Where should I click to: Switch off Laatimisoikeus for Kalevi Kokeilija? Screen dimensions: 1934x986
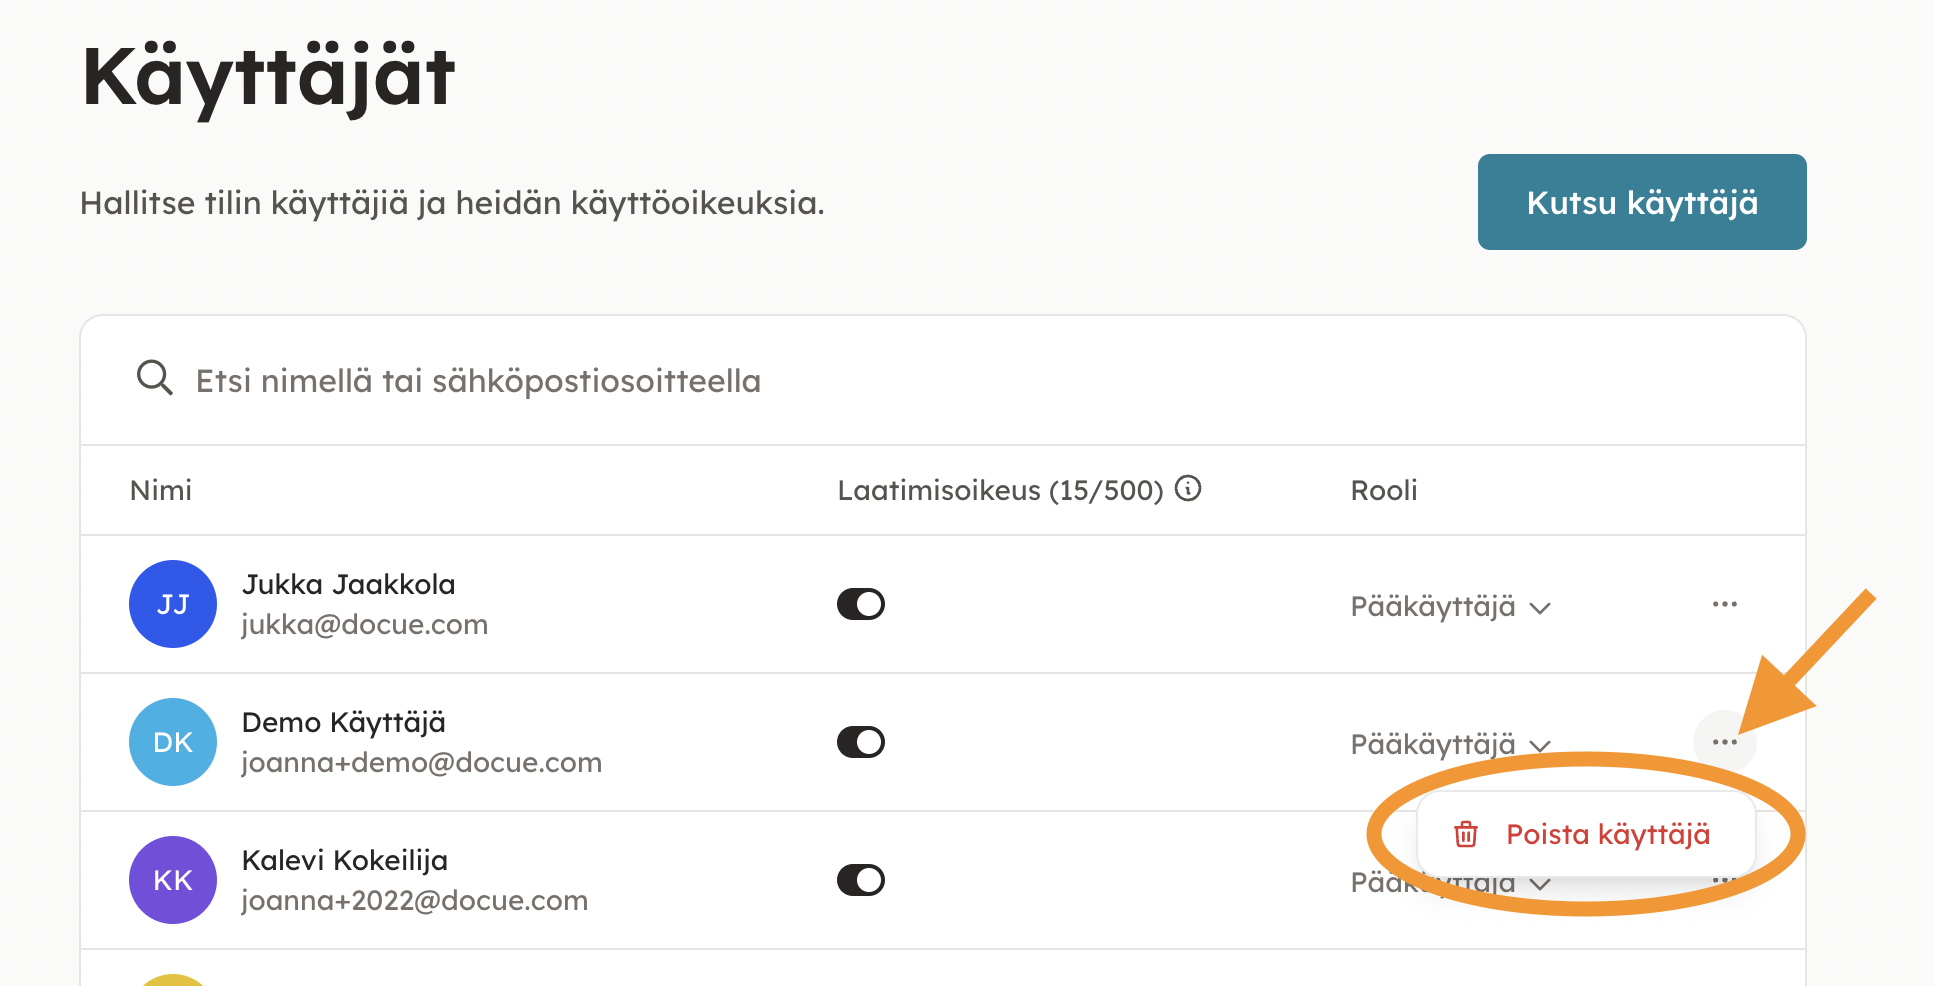coord(861,880)
